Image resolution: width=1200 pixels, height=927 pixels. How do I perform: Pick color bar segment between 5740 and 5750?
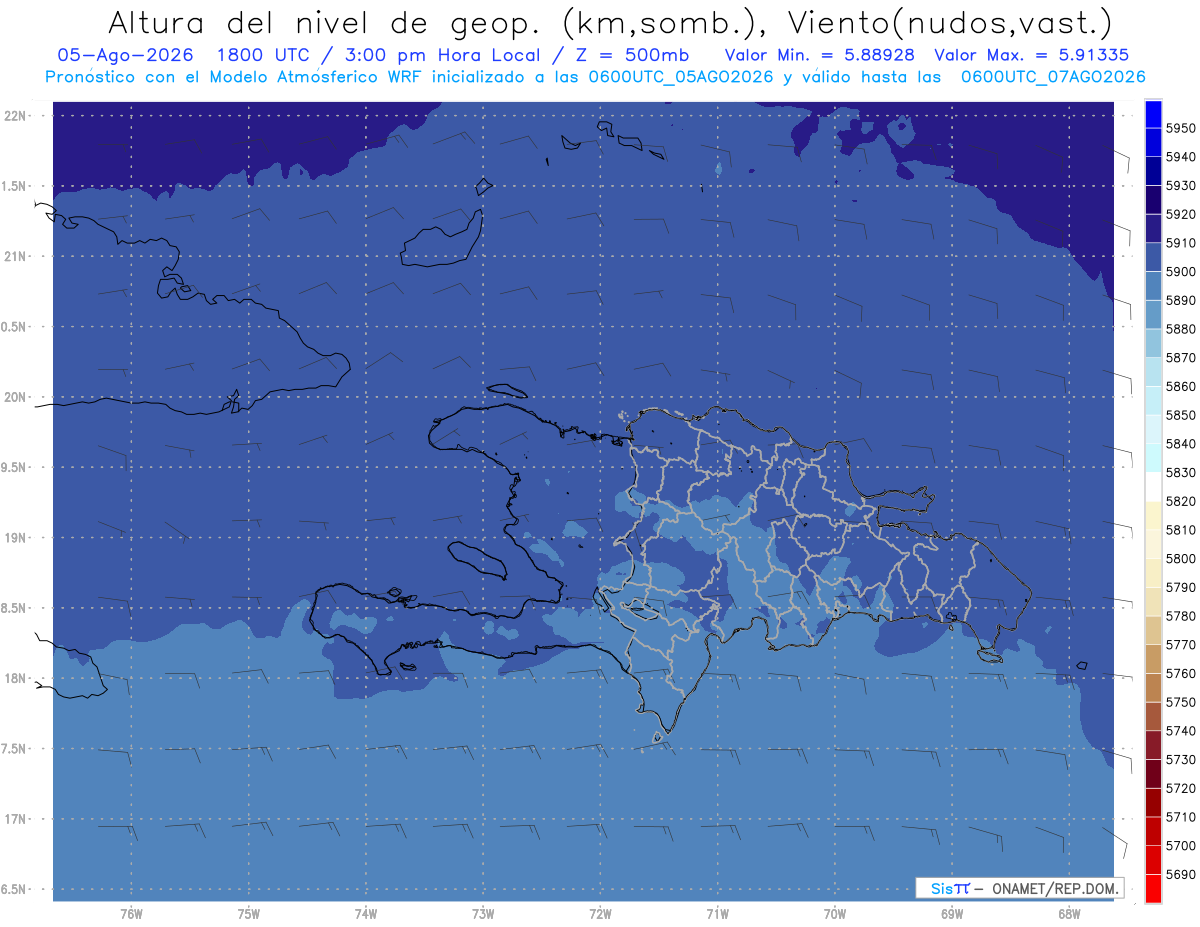point(1152,716)
